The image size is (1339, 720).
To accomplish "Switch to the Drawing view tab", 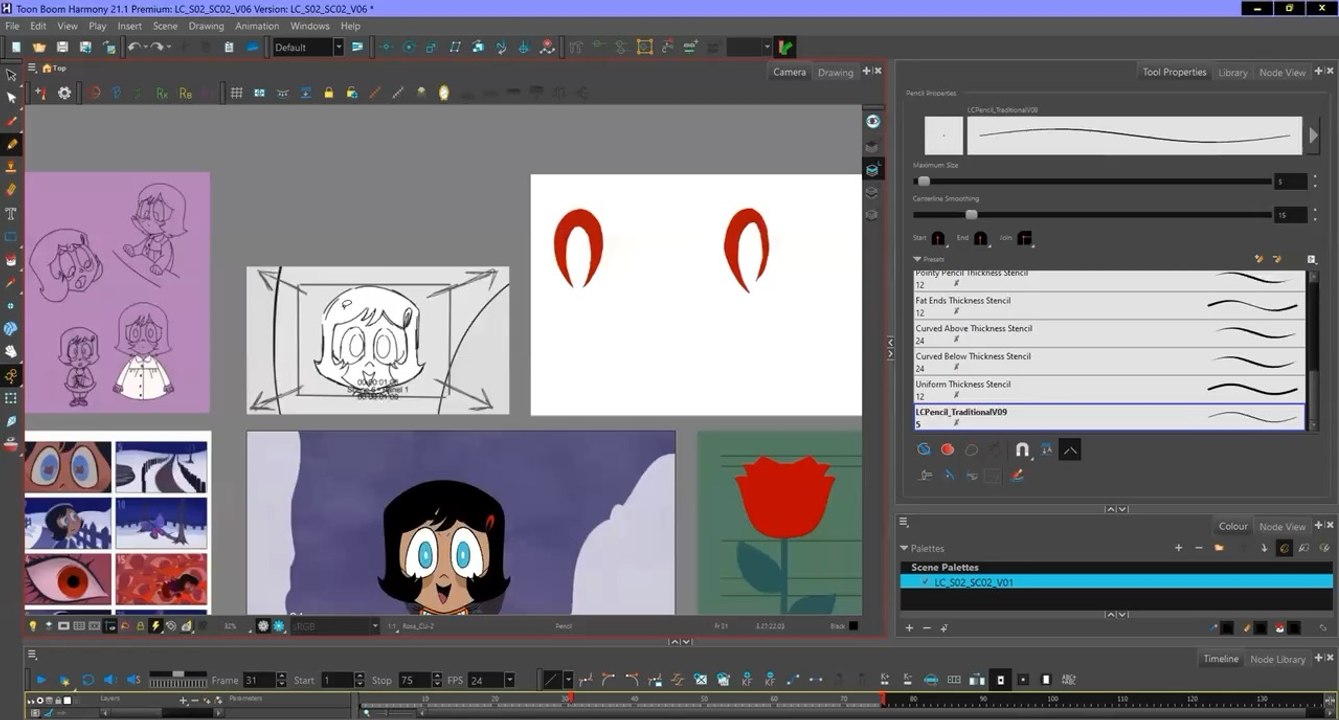I will click(835, 72).
